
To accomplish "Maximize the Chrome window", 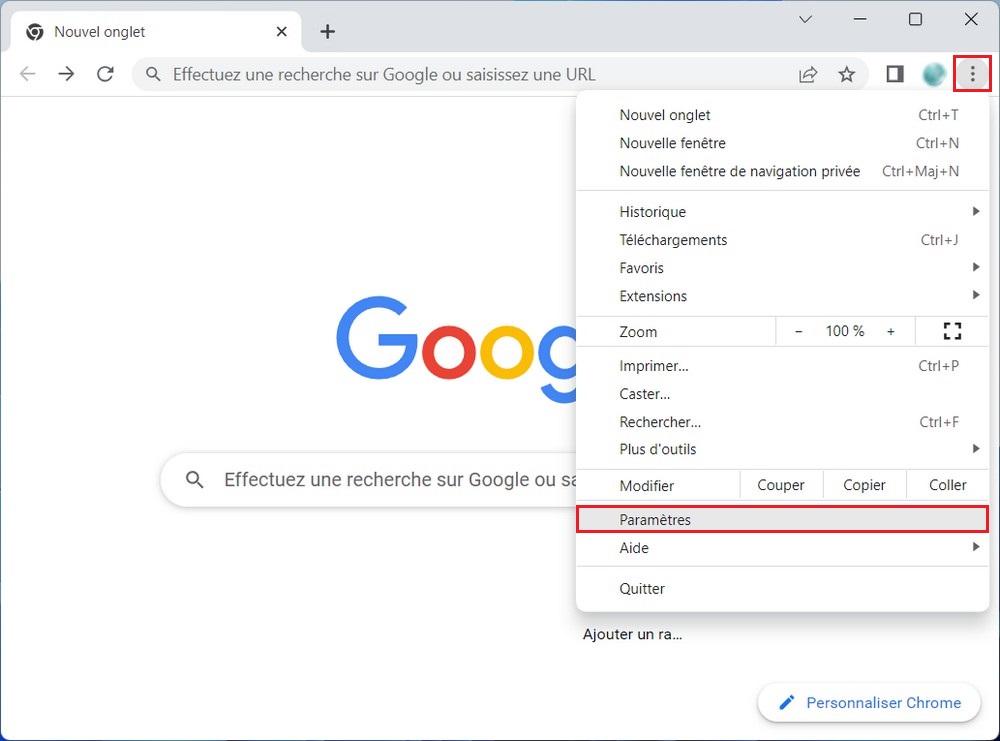I will pyautogui.click(x=915, y=19).
